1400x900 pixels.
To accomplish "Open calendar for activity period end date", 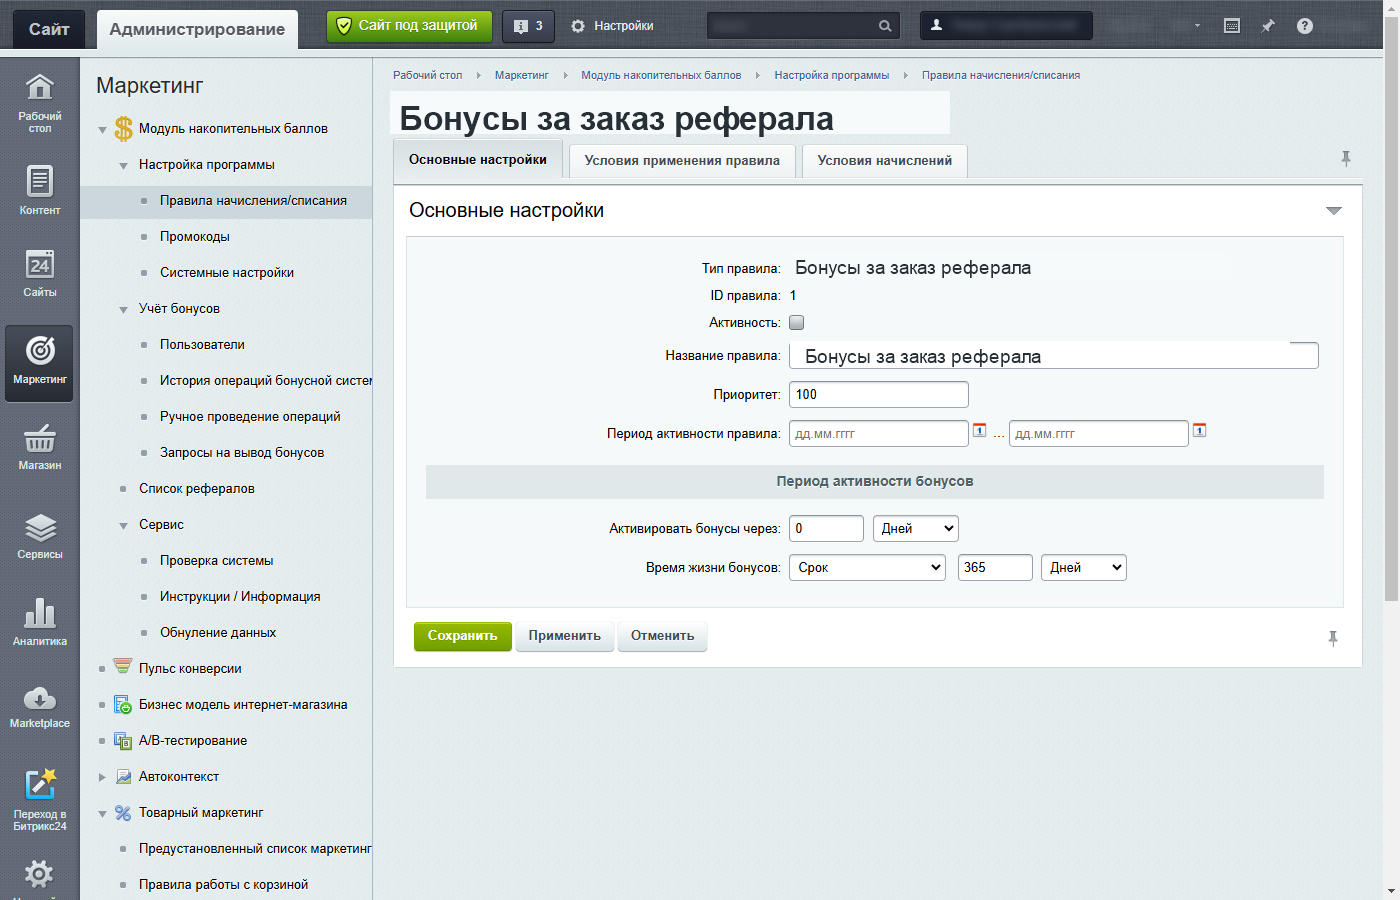I will click(1200, 431).
